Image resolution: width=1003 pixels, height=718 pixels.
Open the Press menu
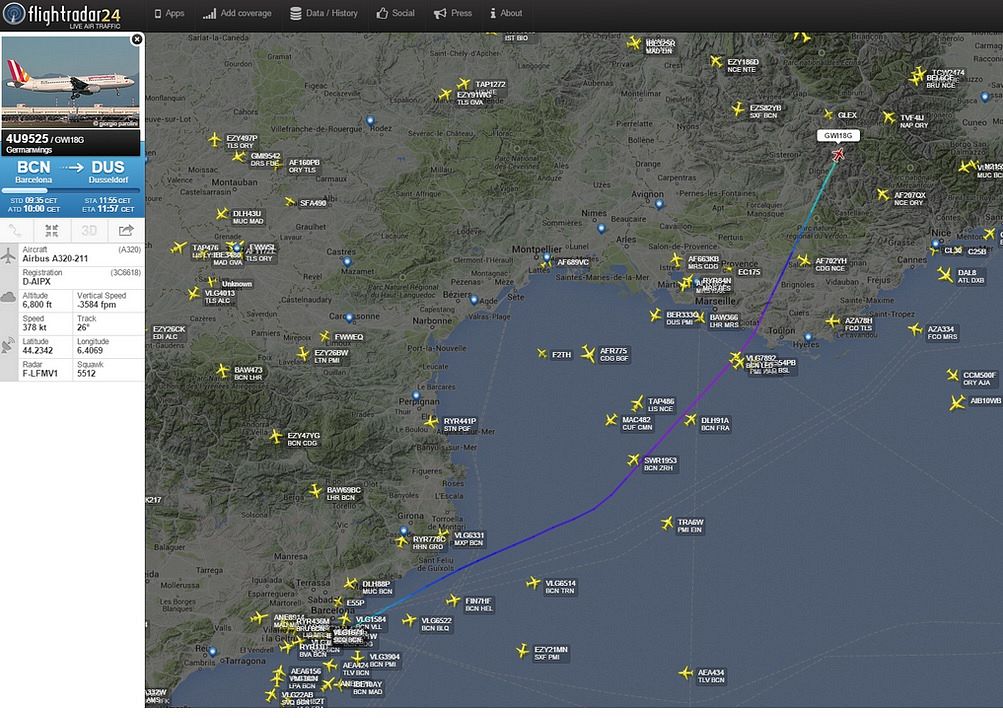click(x=453, y=13)
